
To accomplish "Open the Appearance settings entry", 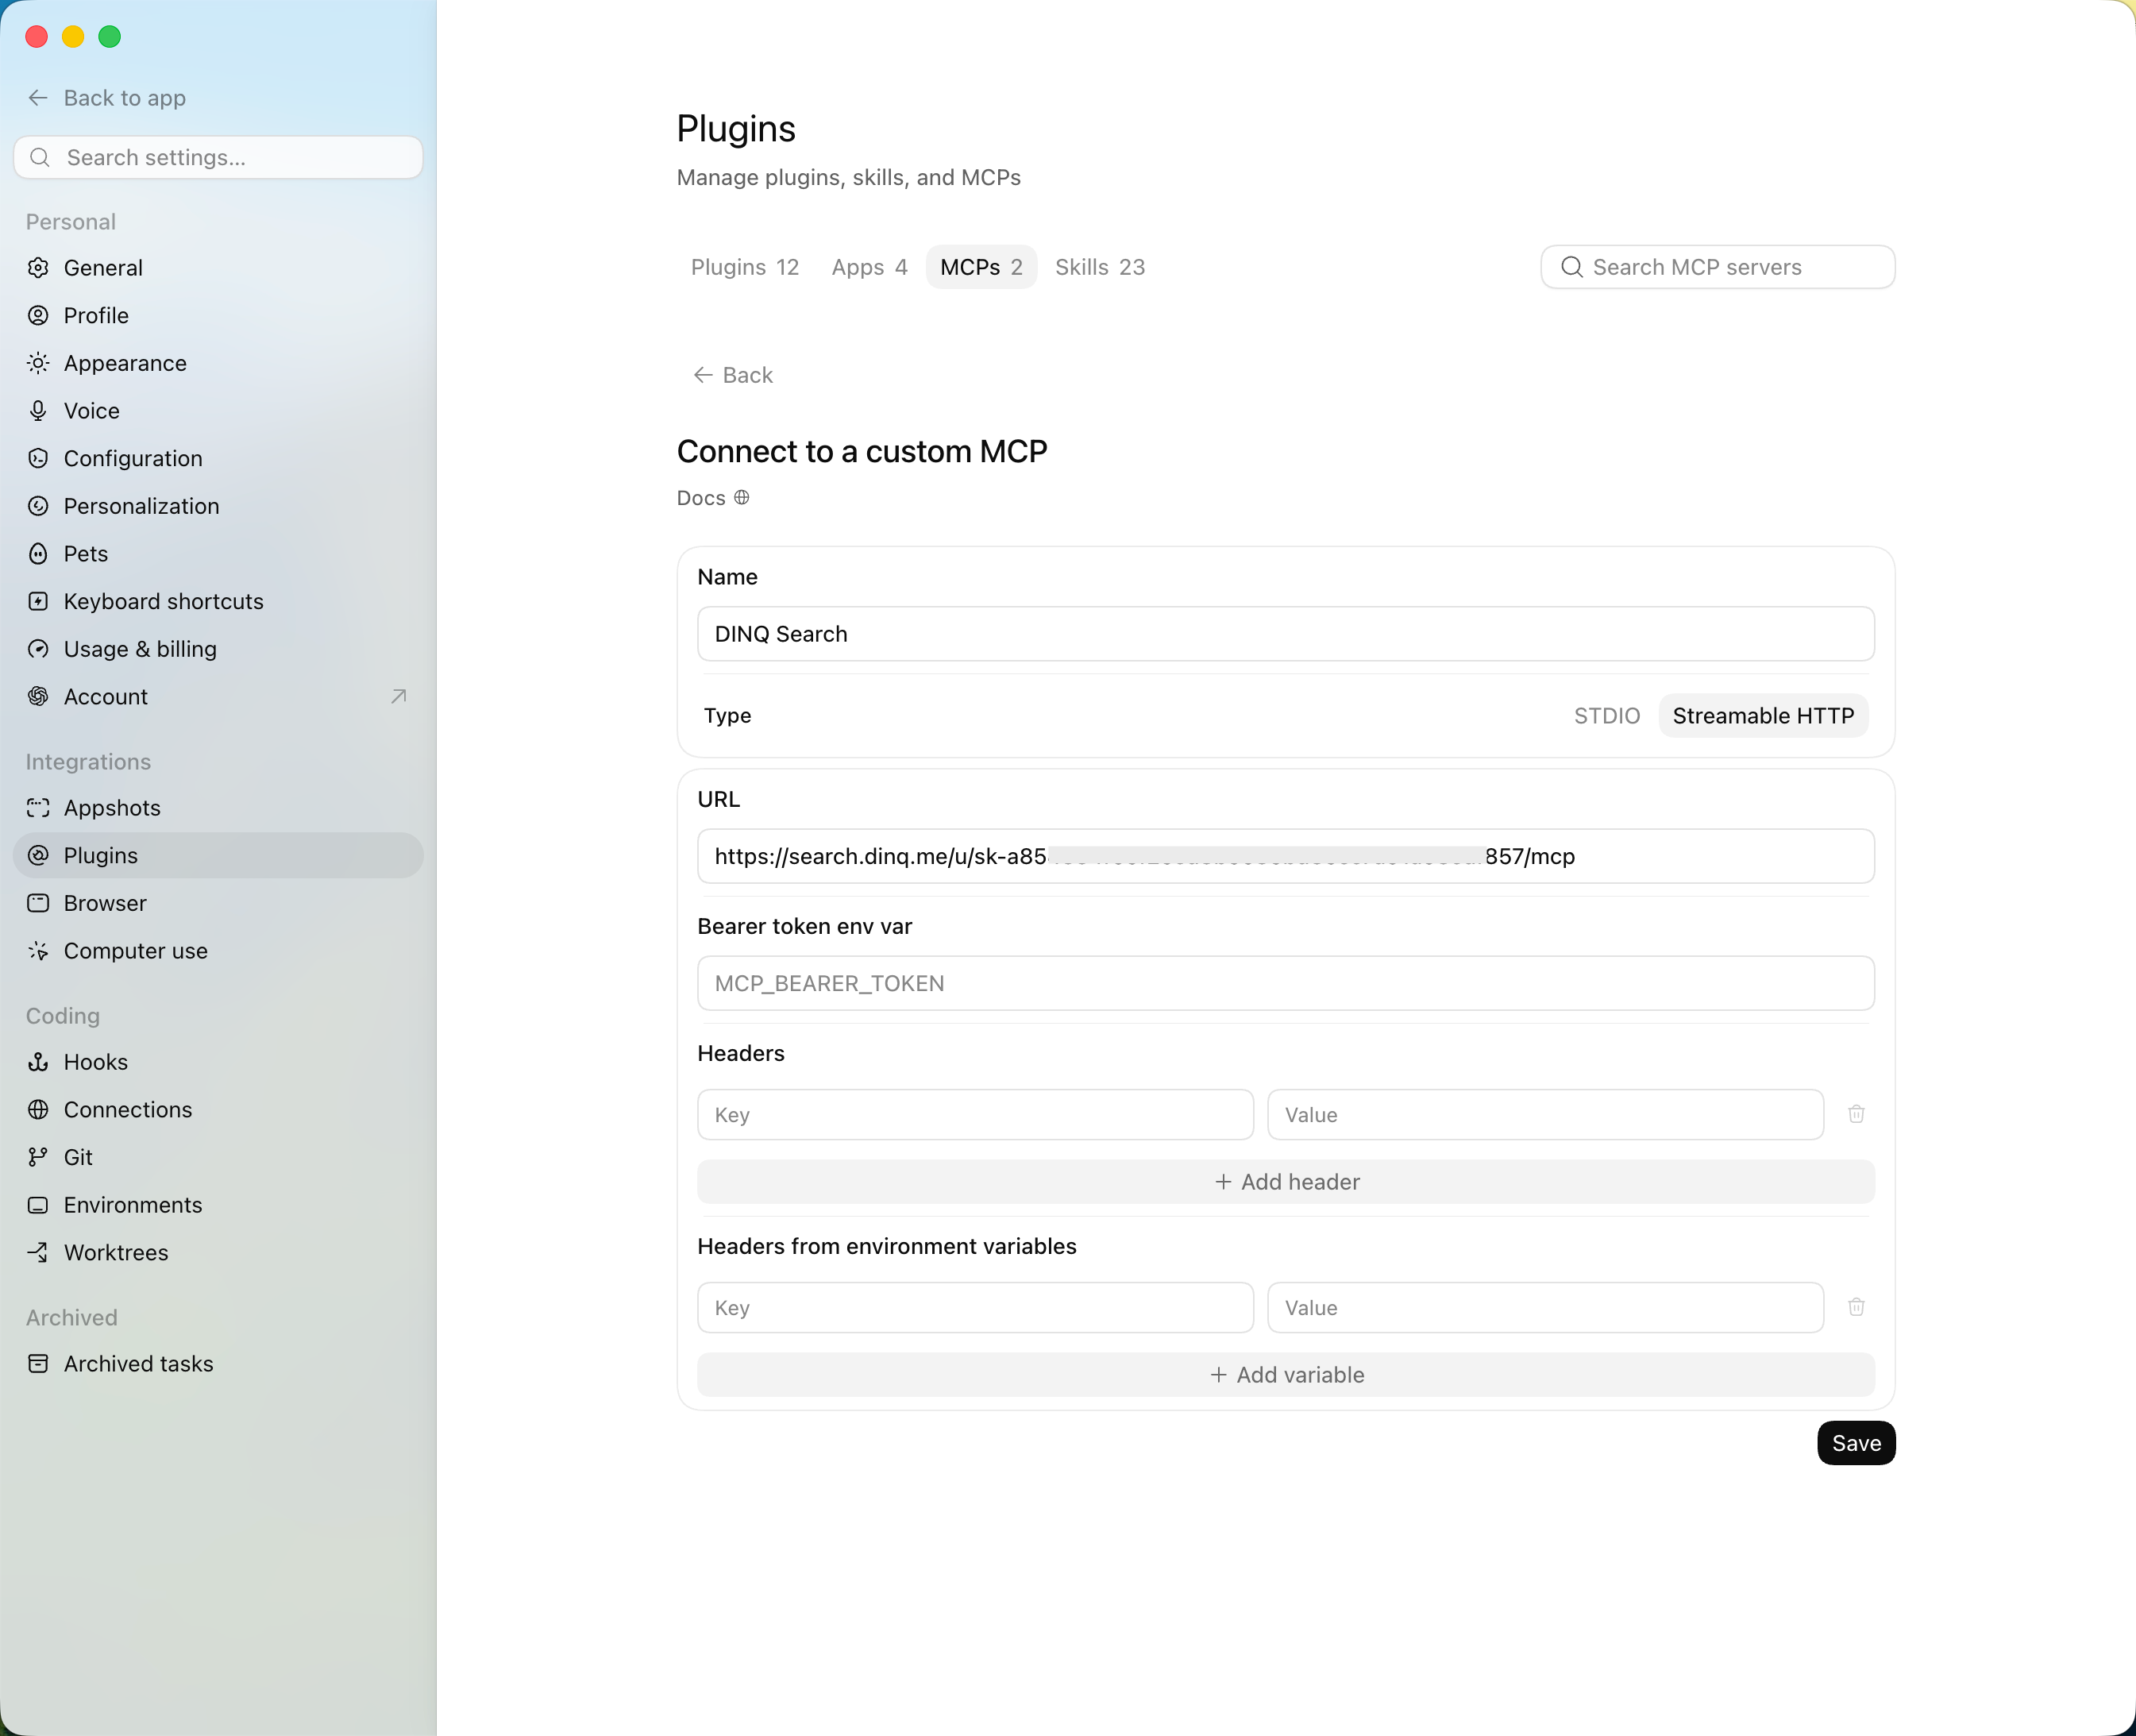I will coord(218,363).
